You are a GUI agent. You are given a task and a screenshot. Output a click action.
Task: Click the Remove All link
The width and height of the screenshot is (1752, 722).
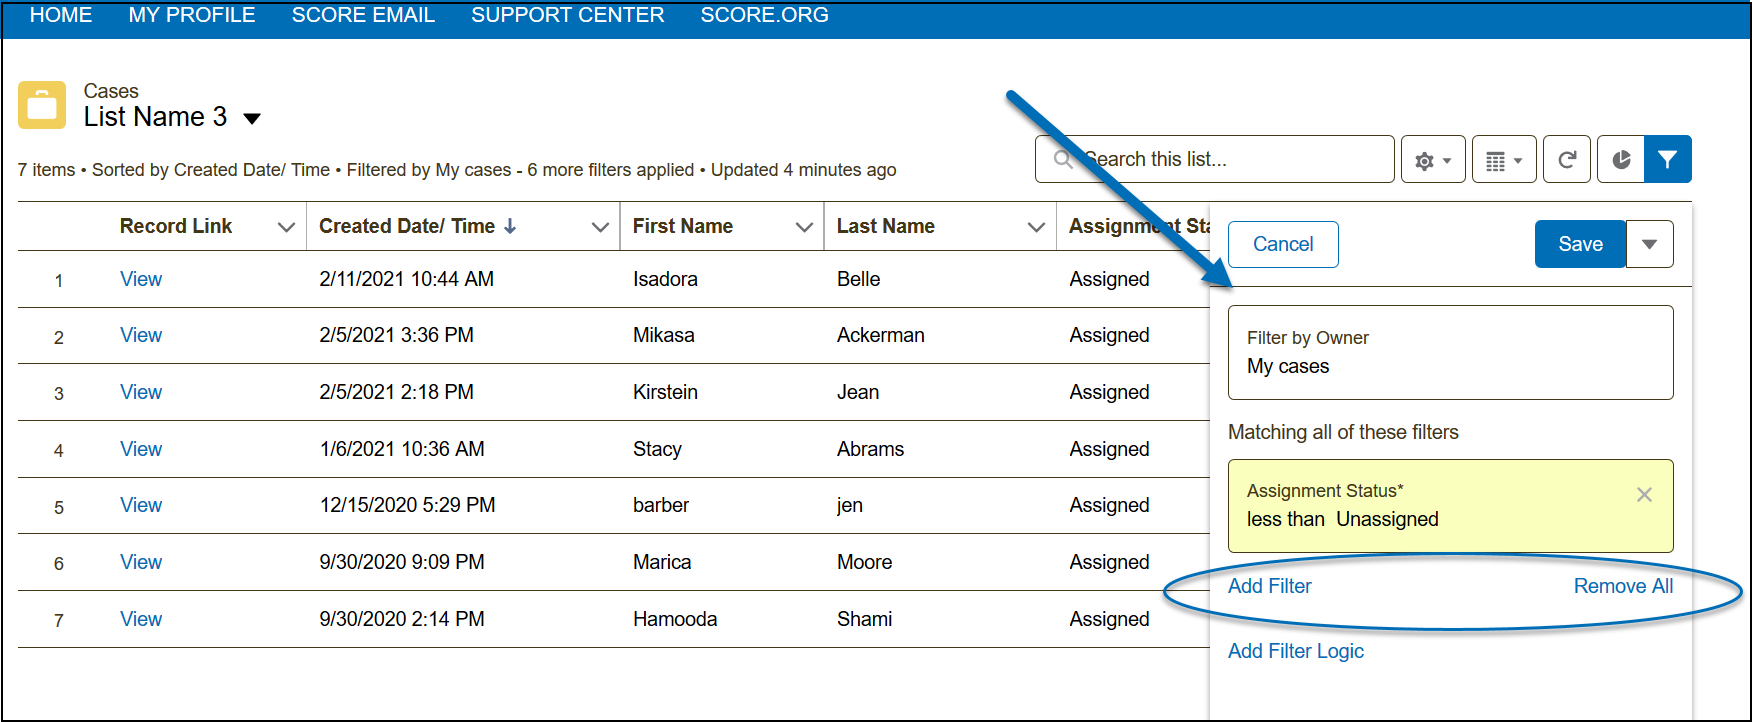pyautogui.click(x=1622, y=586)
